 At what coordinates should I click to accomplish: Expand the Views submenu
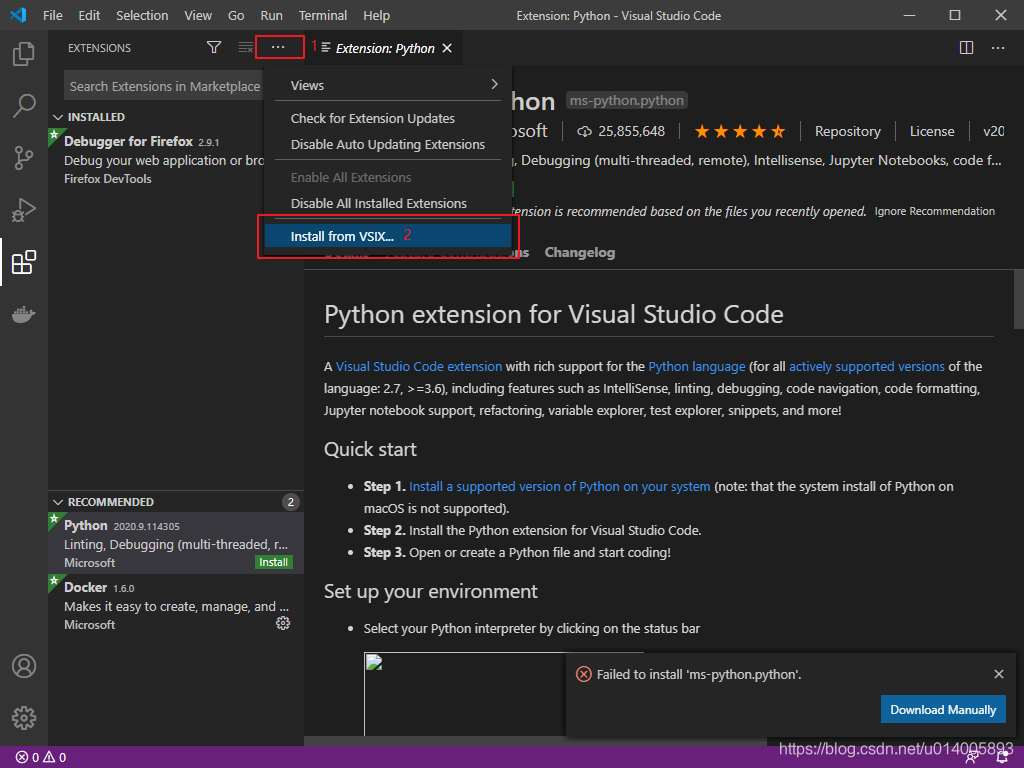click(x=388, y=85)
